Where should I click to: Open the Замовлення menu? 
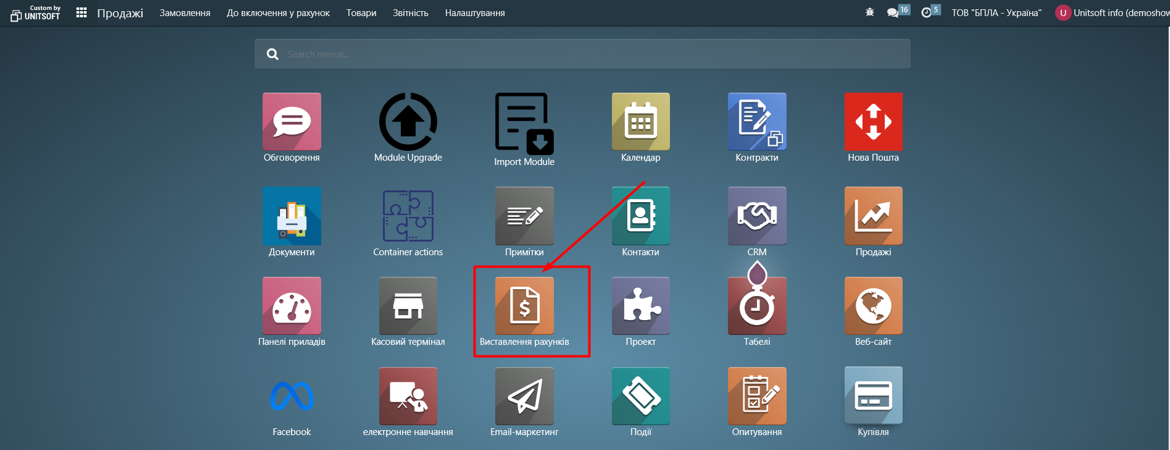coord(185,13)
